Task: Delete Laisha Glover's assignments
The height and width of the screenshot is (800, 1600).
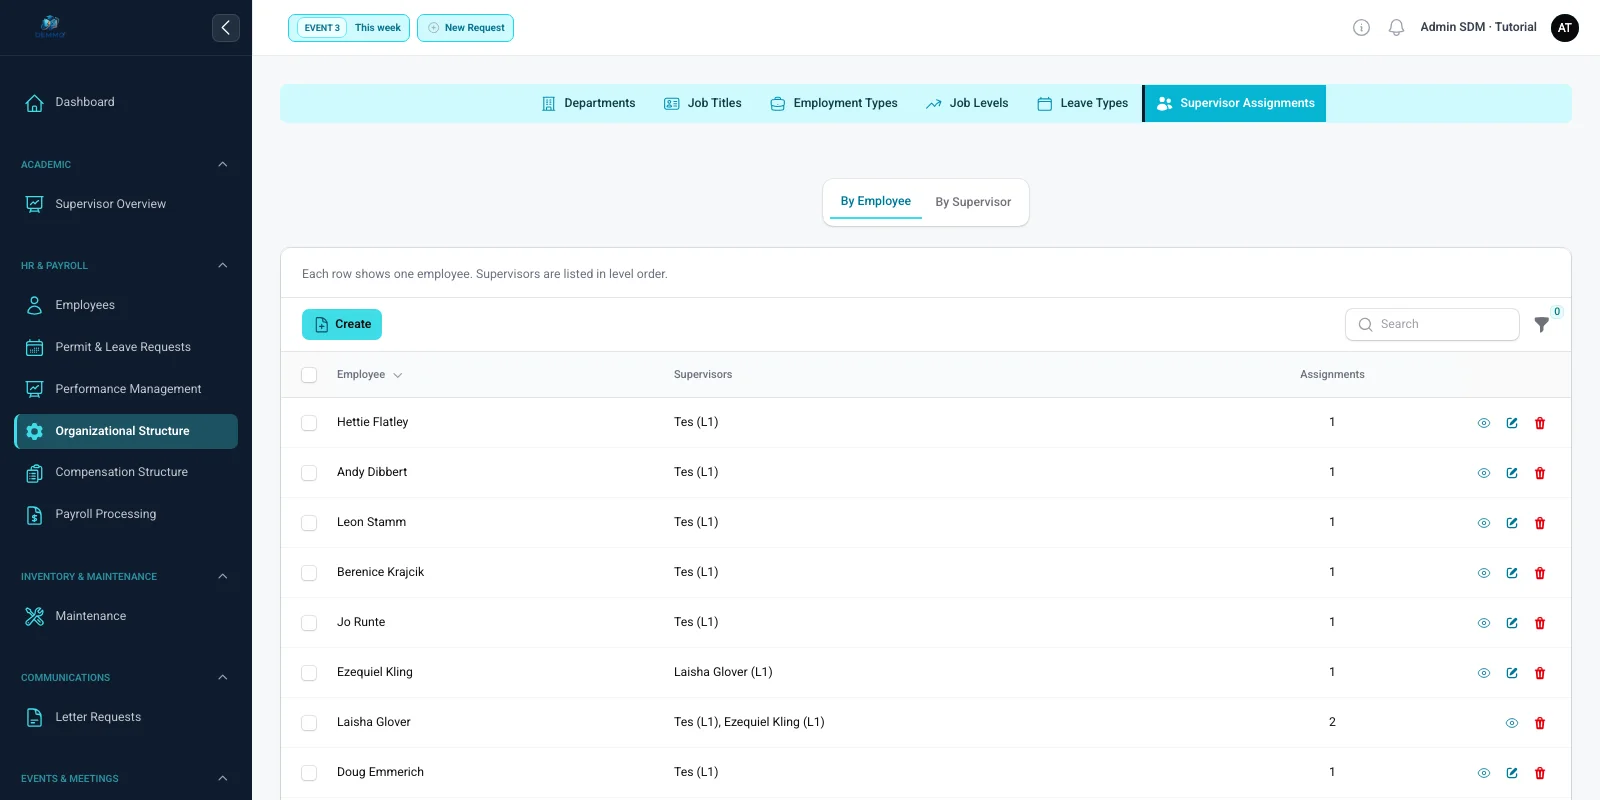Action: pos(1540,723)
